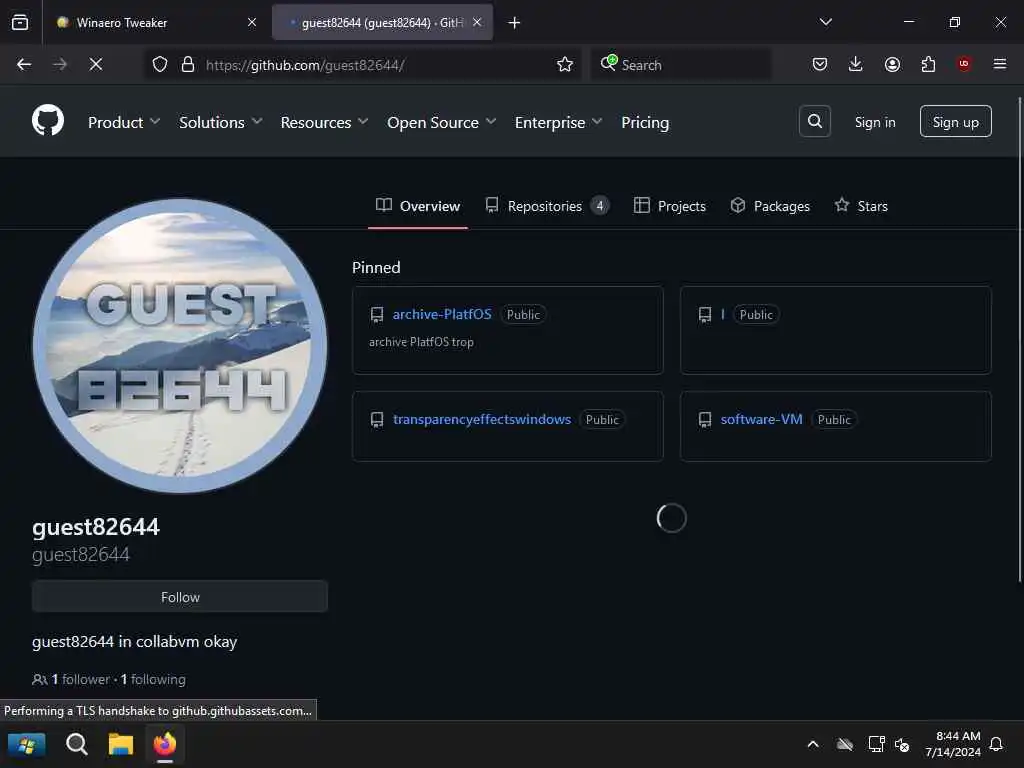Open the tracking protection shield
Screen dimensions: 1024x768
160,64
